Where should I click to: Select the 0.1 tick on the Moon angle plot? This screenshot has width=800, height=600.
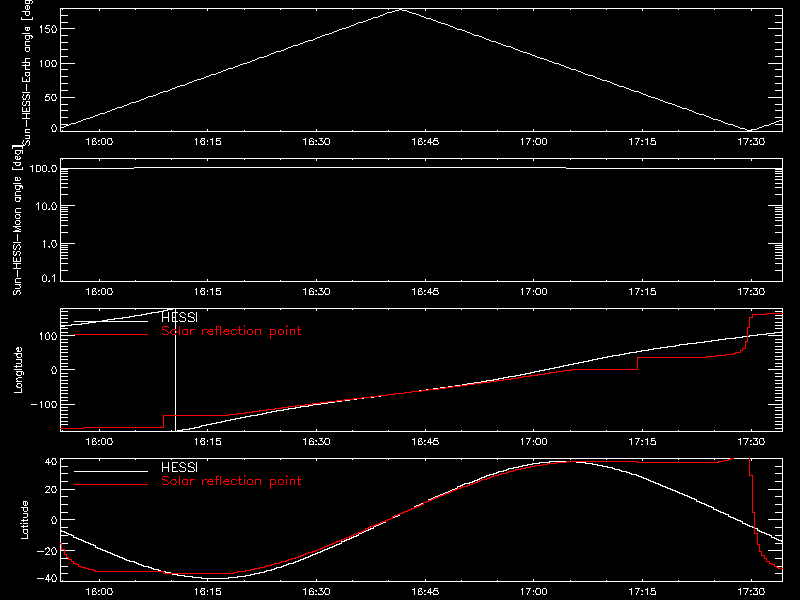49,278
